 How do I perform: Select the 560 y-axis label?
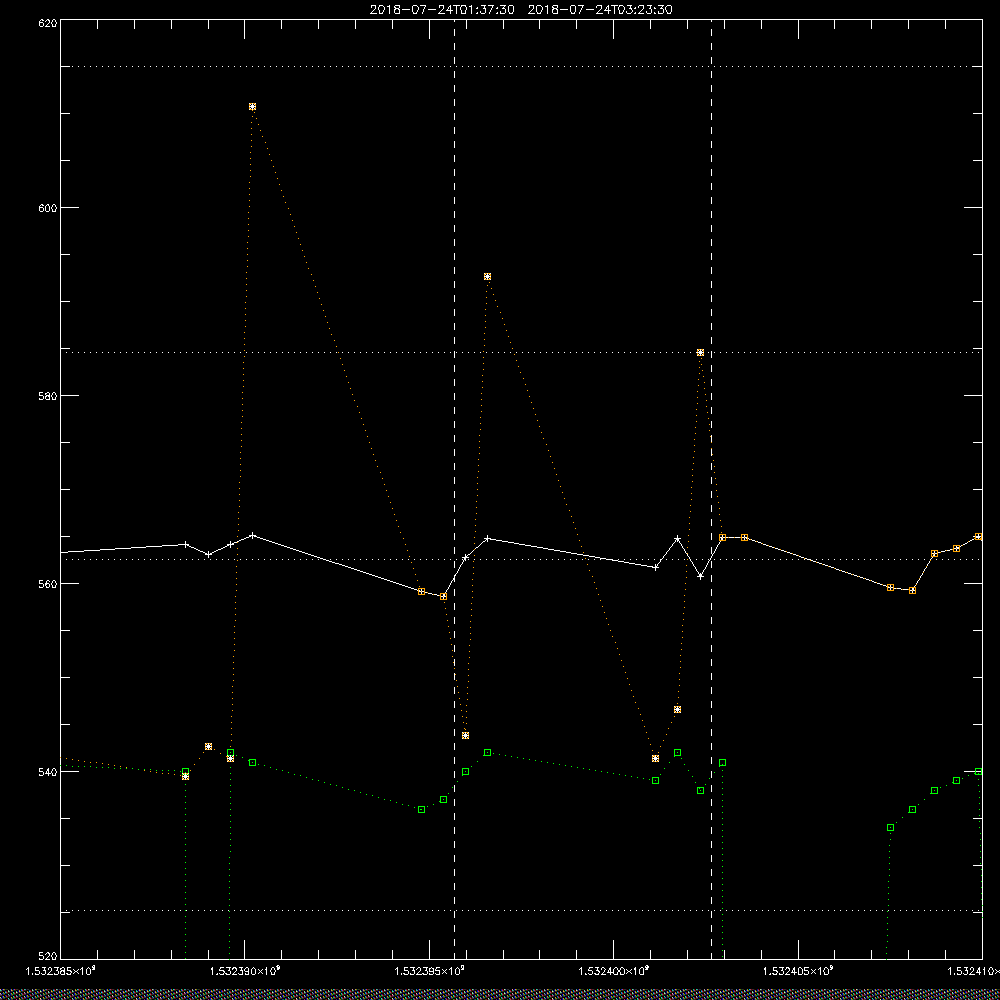tap(48, 584)
